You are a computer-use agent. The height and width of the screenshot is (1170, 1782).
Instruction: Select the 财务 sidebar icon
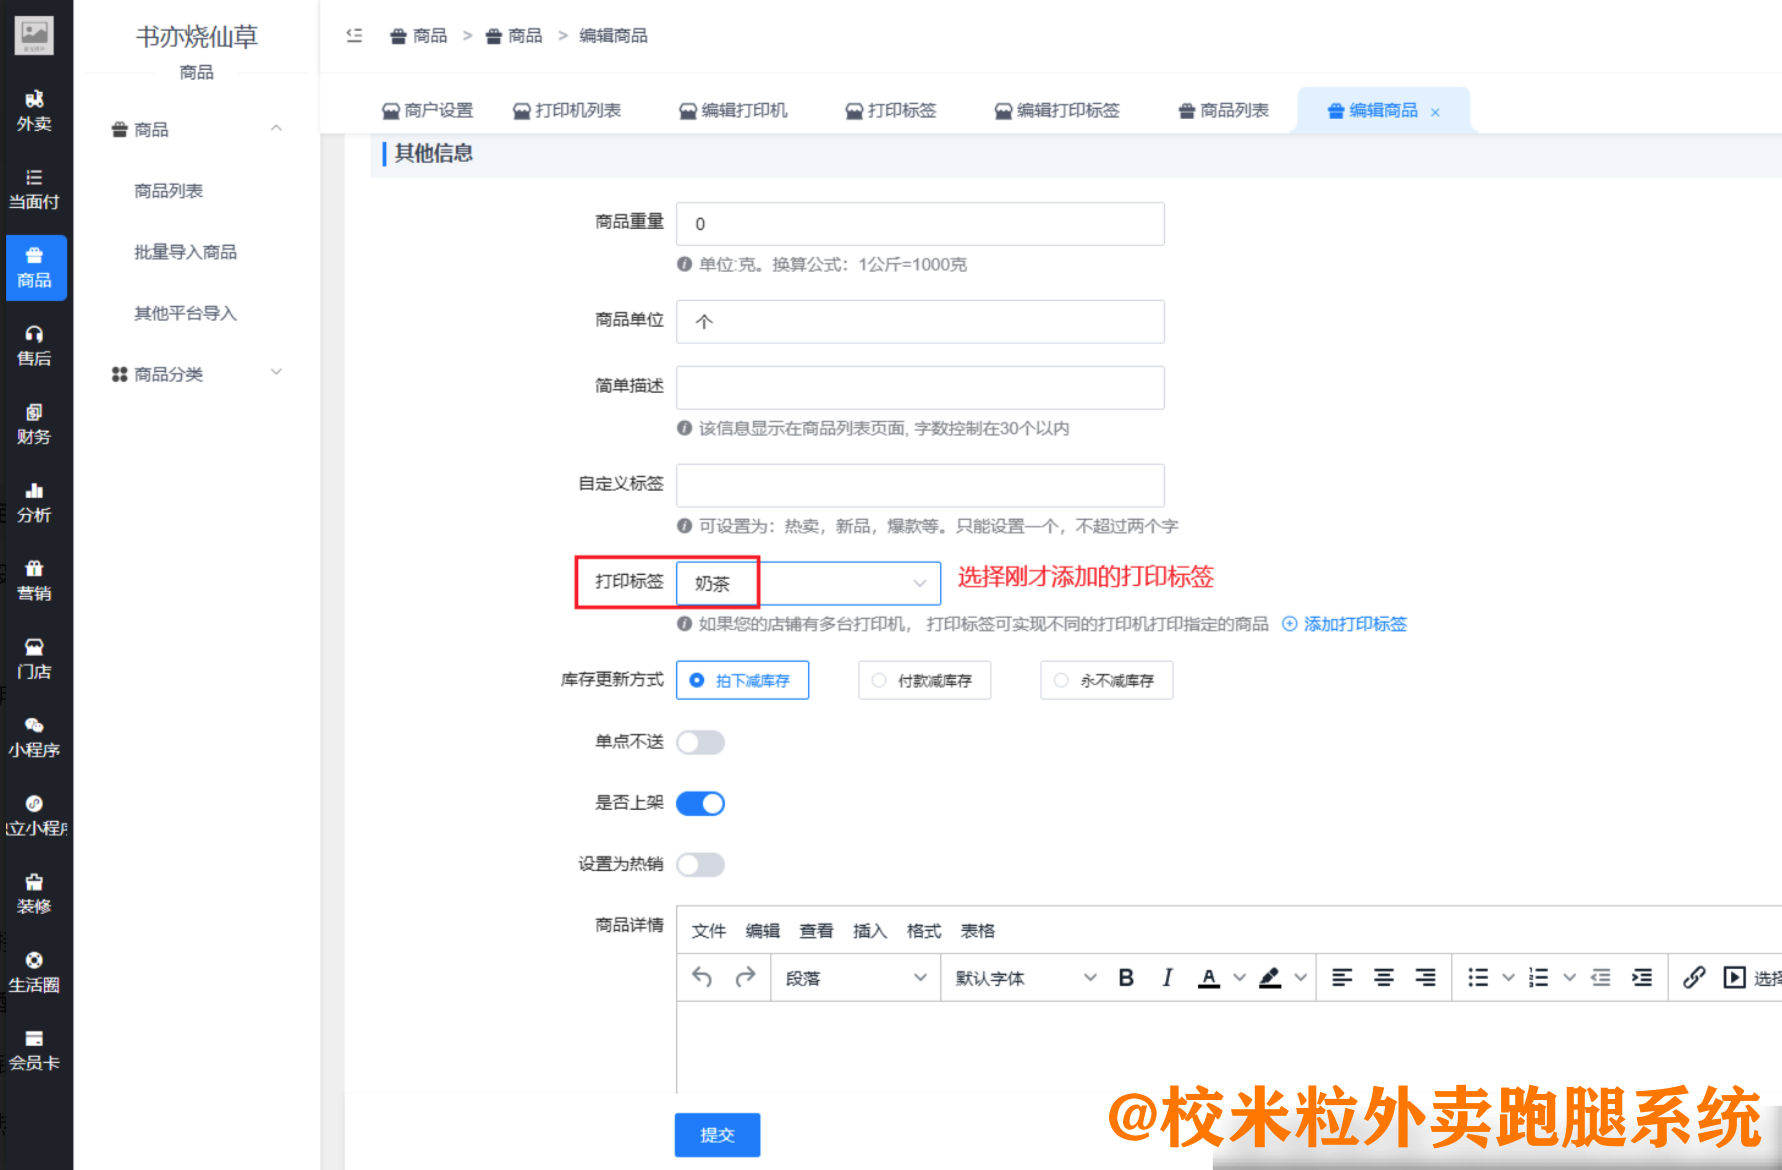pos(35,424)
